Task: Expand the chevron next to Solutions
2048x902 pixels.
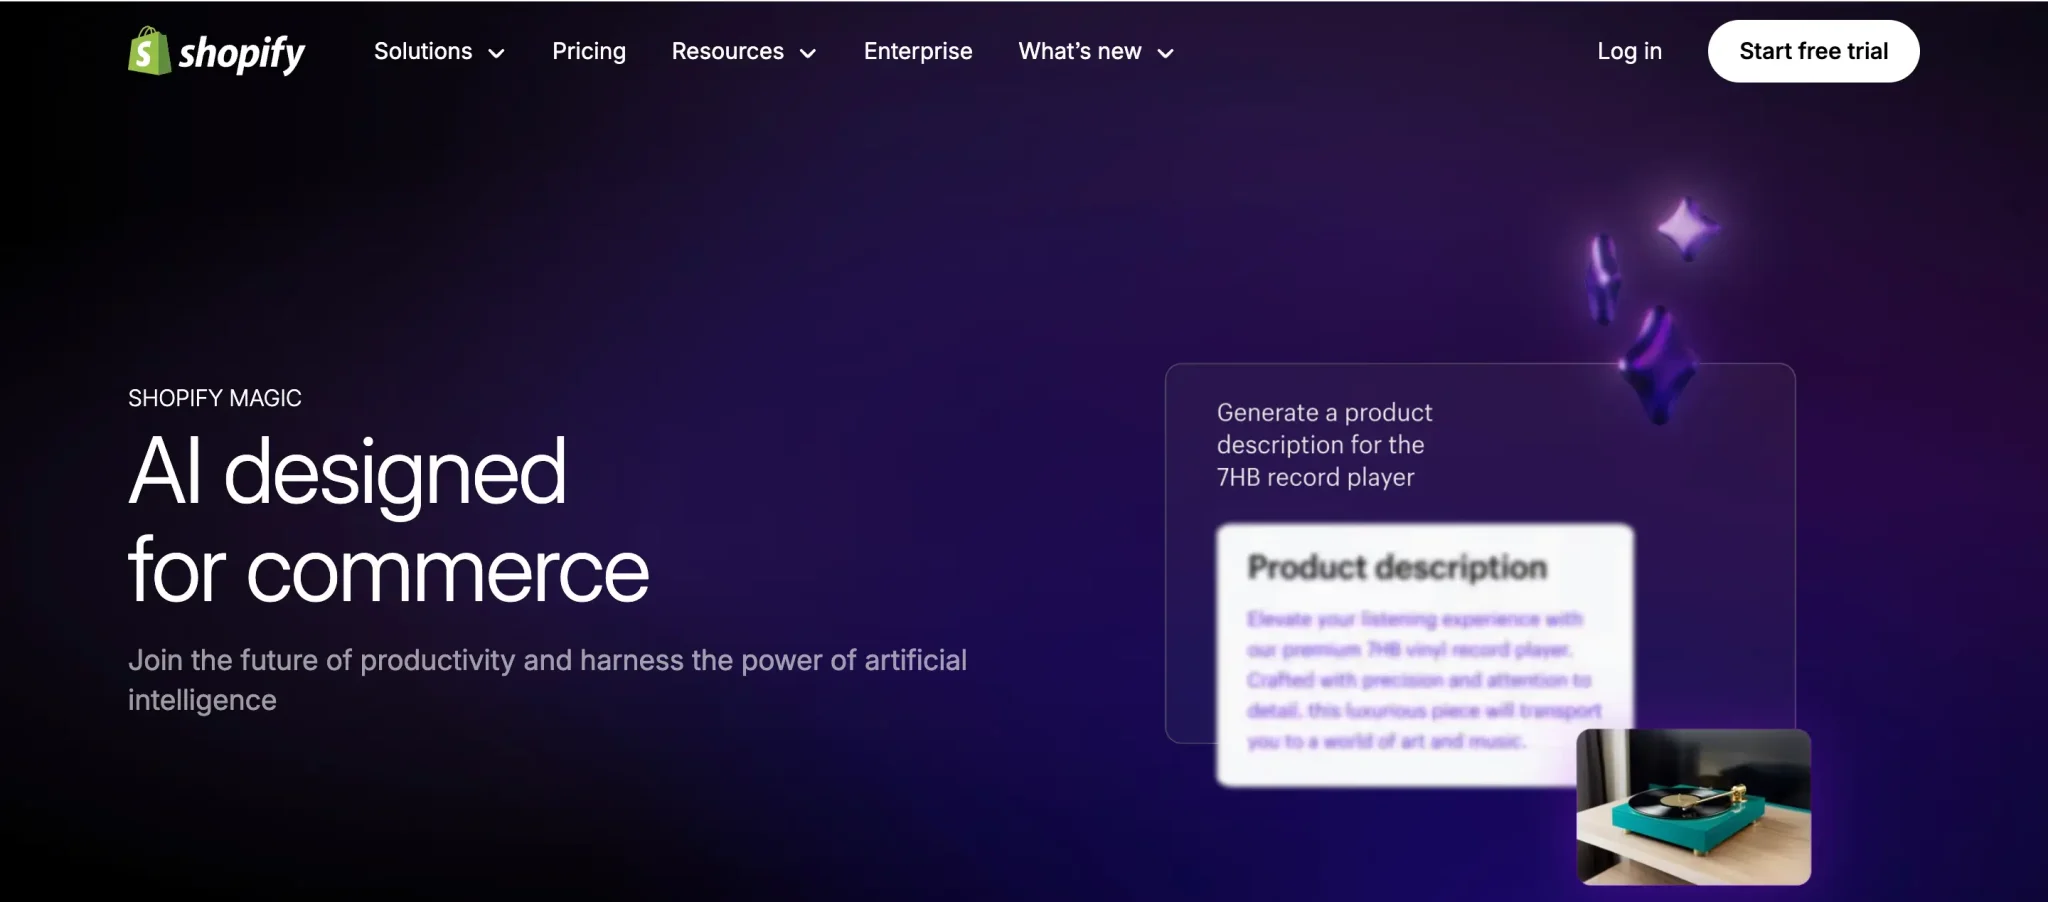Action: (497, 53)
